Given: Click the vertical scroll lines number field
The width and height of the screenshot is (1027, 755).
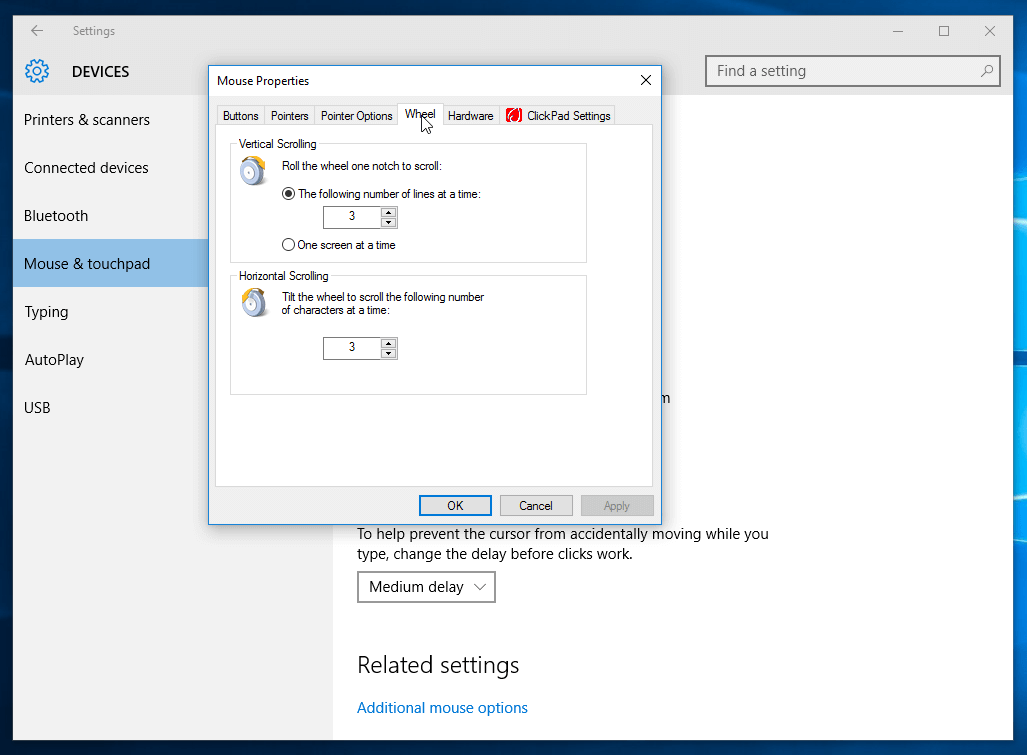Looking at the screenshot, I should coord(352,217).
